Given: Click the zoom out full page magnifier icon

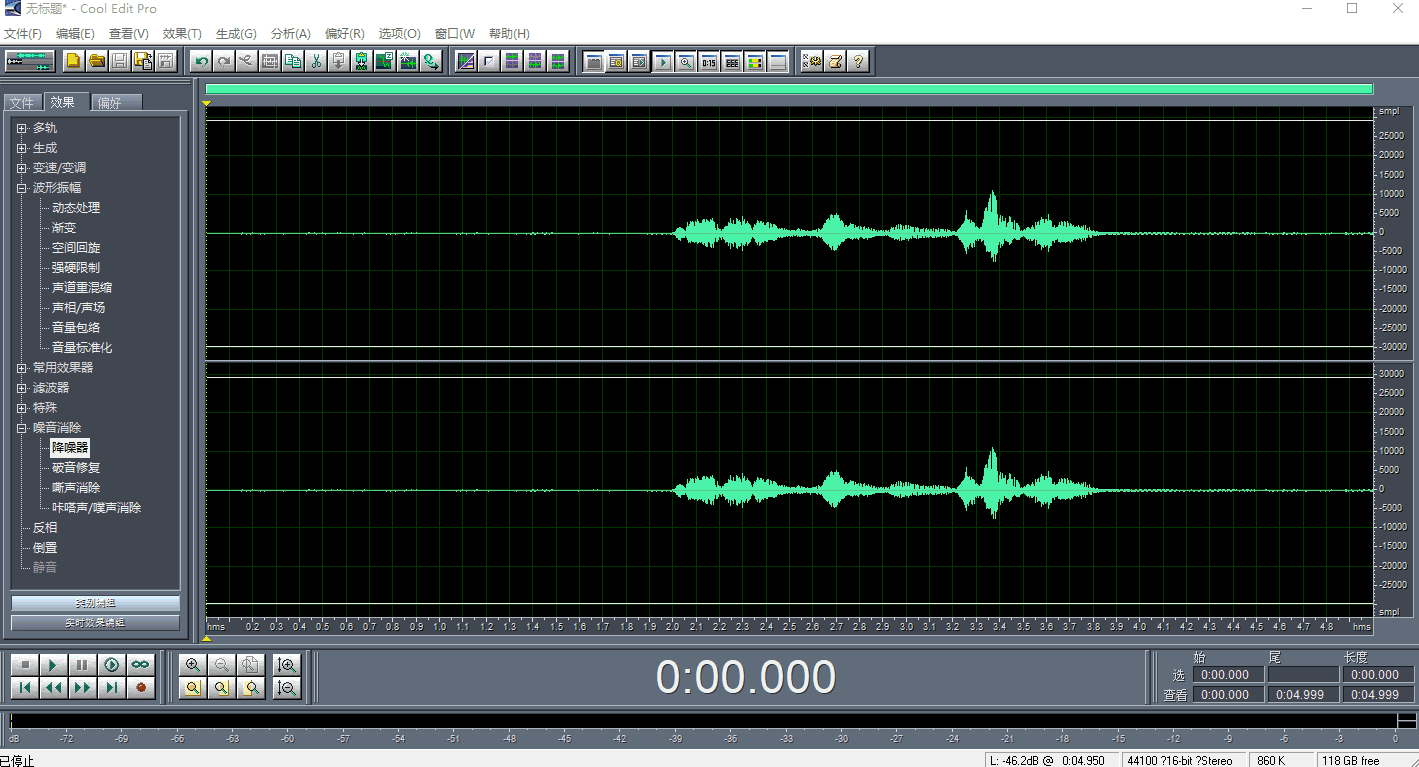Looking at the screenshot, I should pos(251,664).
